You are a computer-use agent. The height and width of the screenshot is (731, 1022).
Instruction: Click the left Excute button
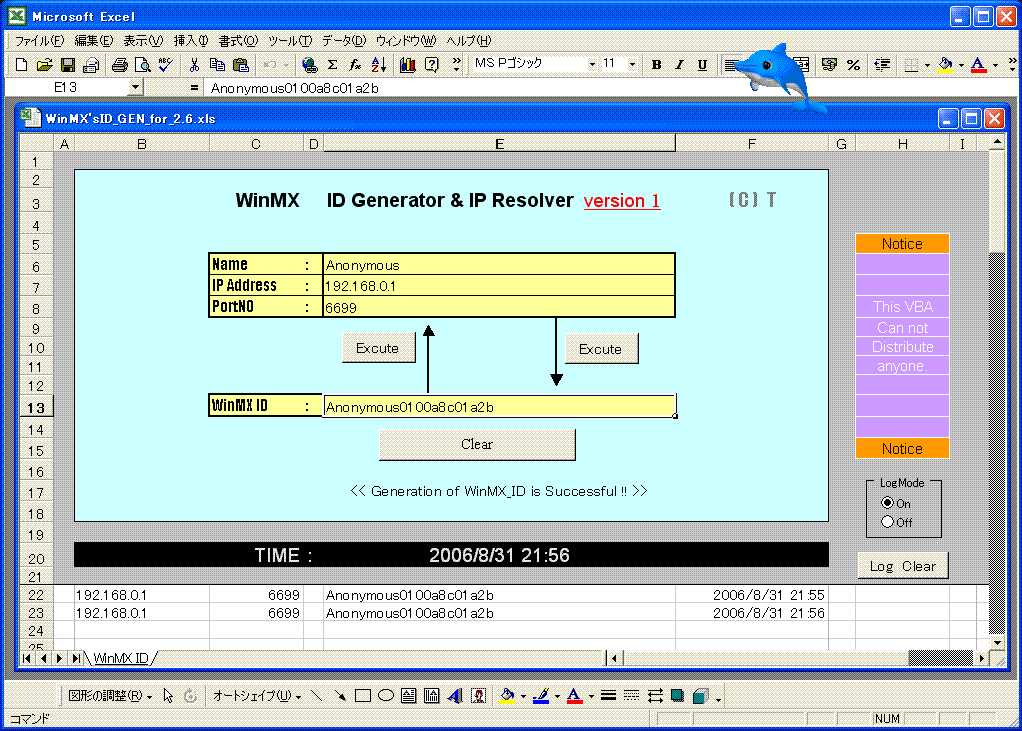click(378, 348)
